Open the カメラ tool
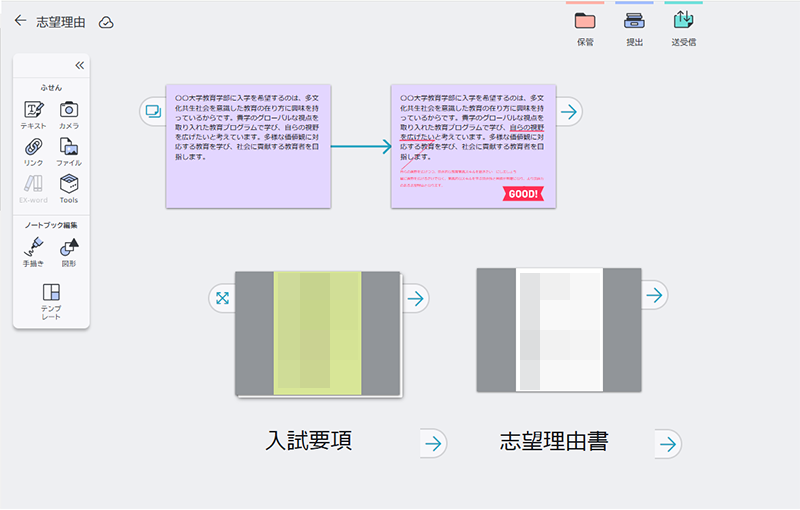The width and height of the screenshot is (800, 510). click(x=69, y=112)
